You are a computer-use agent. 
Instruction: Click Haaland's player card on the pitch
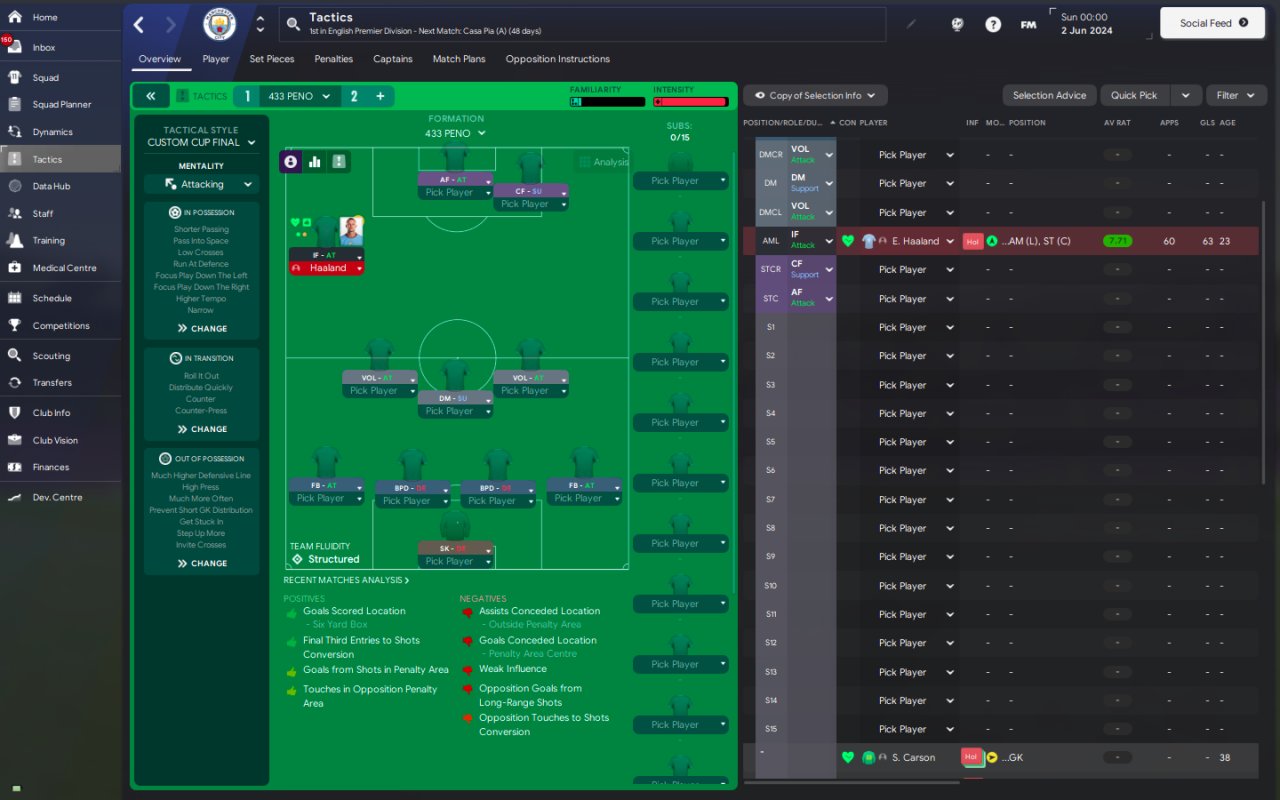(326, 246)
